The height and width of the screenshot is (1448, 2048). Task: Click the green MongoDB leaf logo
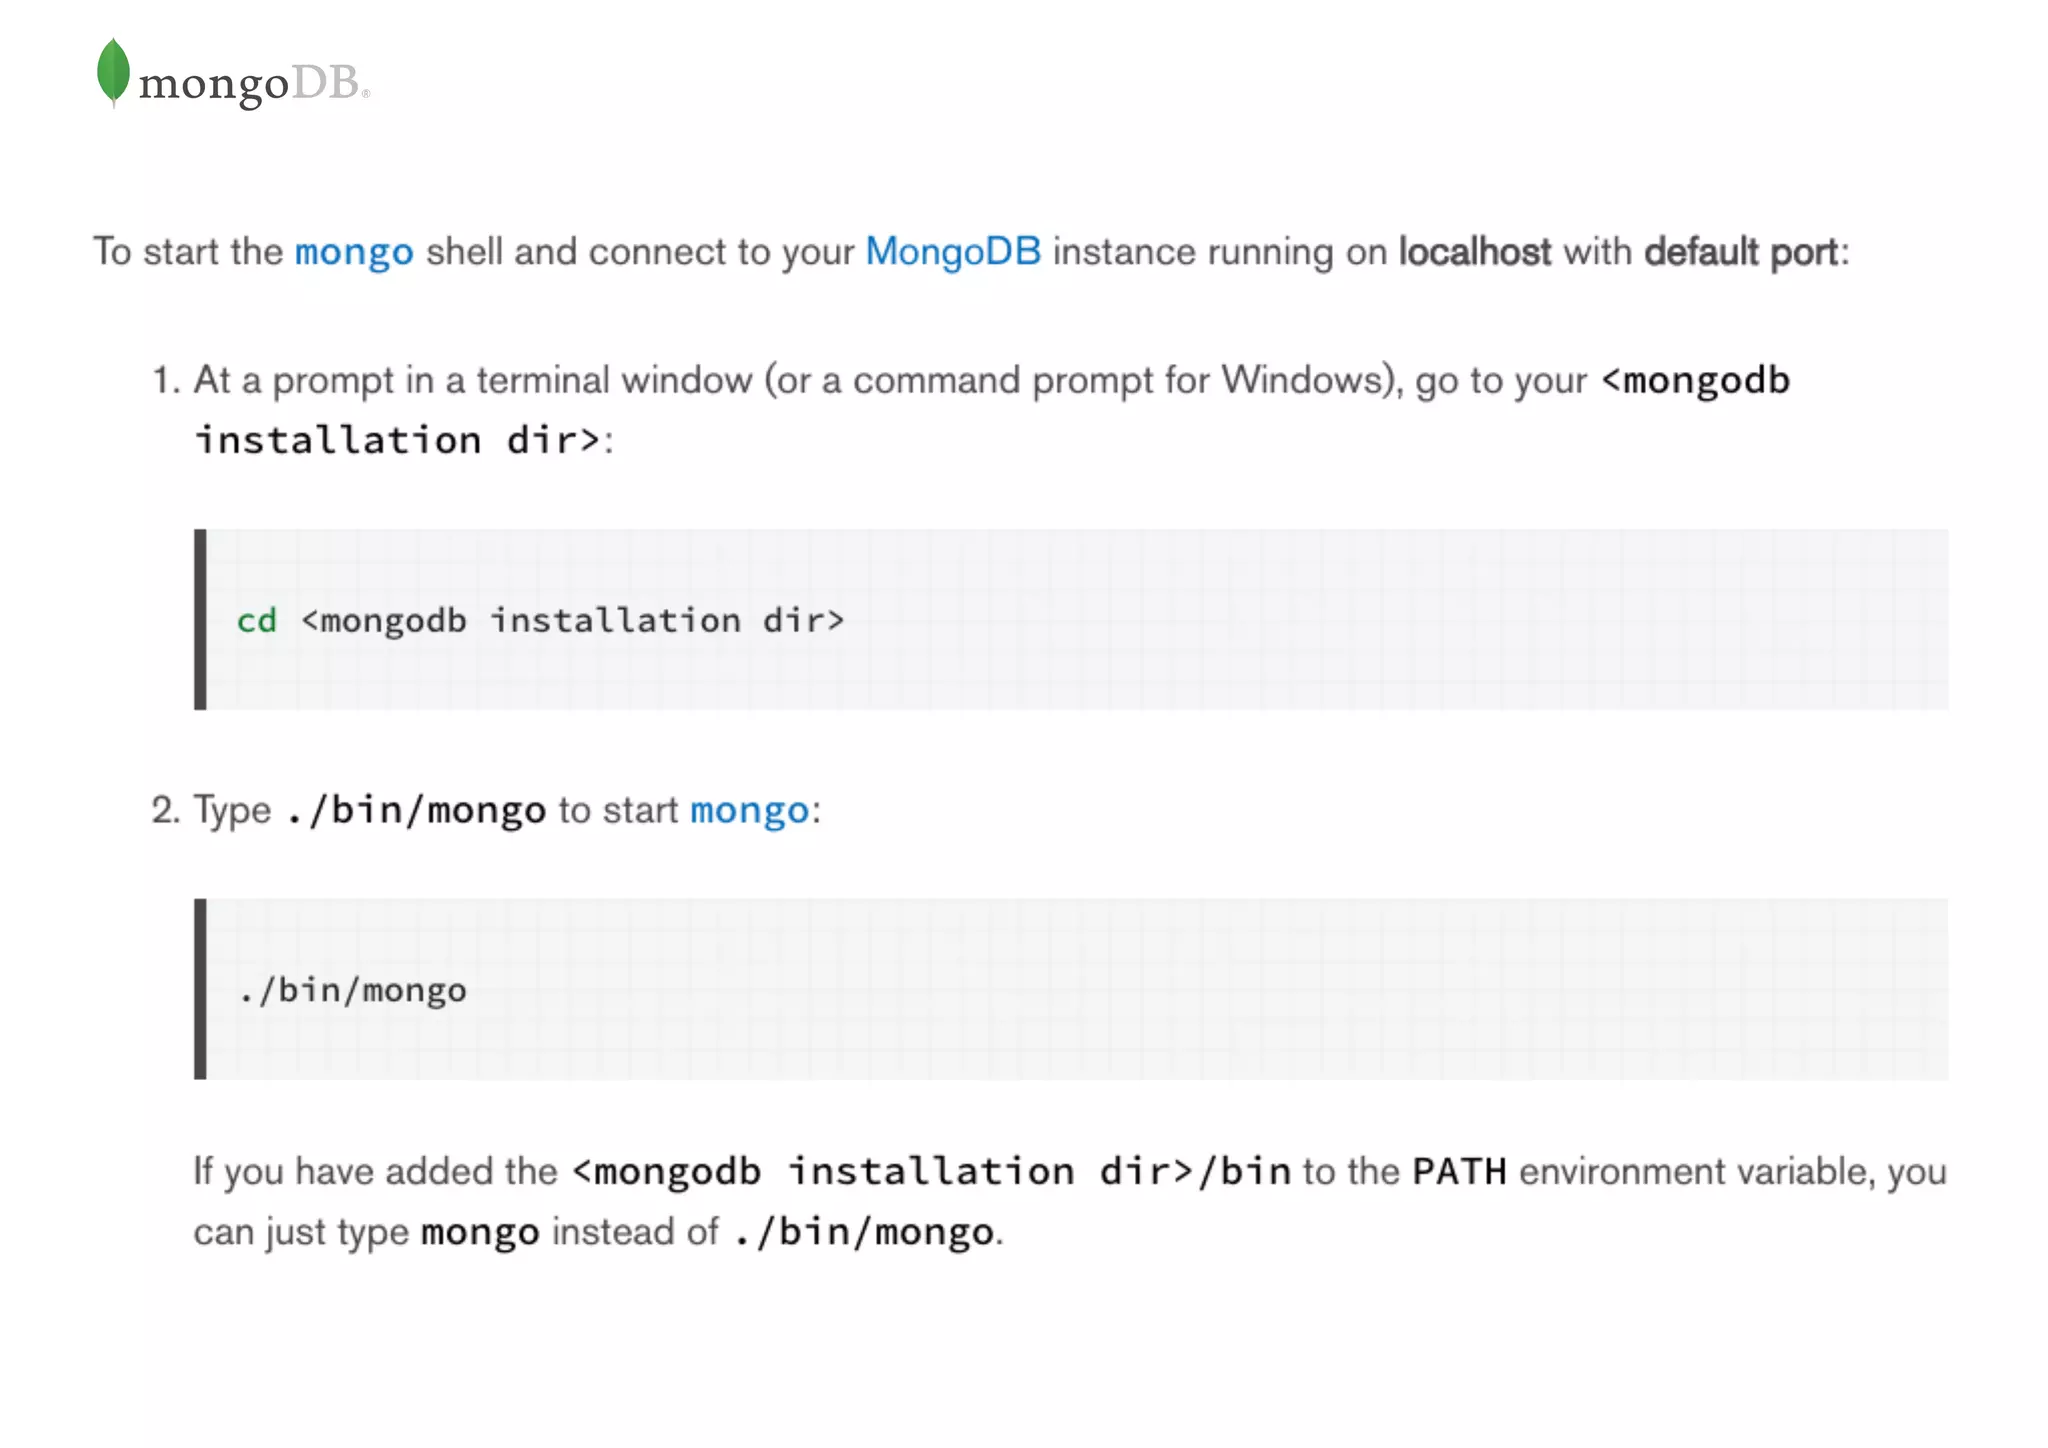pyautogui.click(x=113, y=72)
